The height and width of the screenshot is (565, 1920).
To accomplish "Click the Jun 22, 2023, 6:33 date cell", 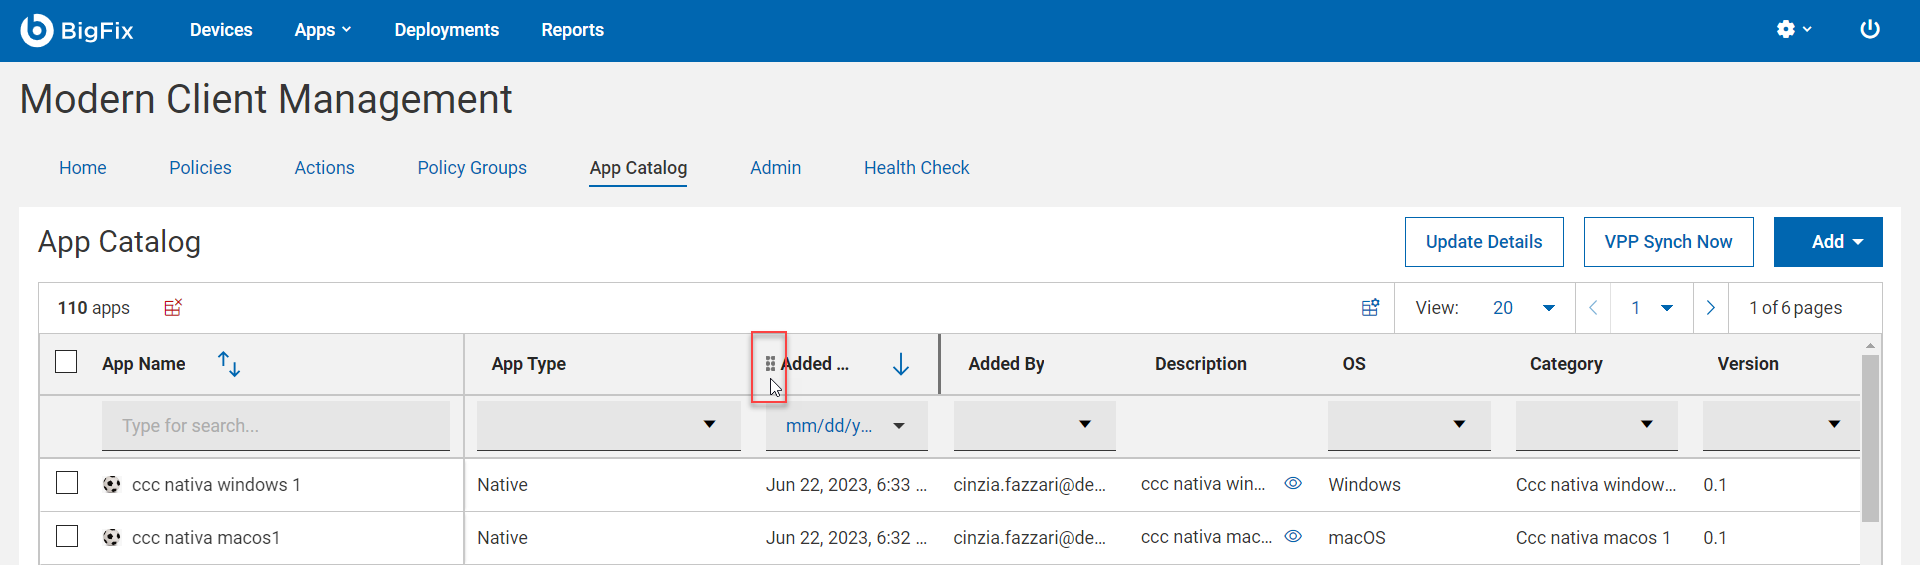I will pyautogui.click(x=846, y=484).
